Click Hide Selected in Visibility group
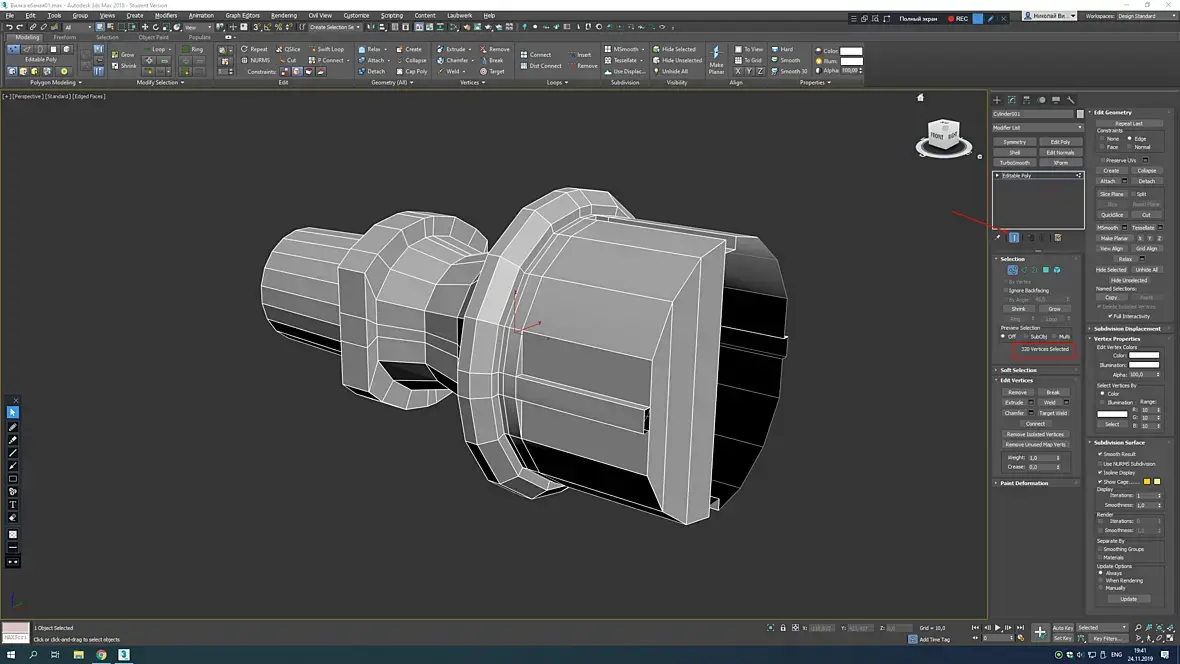The height and width of the screenshot is (664, 1180). tap(674, 49)
